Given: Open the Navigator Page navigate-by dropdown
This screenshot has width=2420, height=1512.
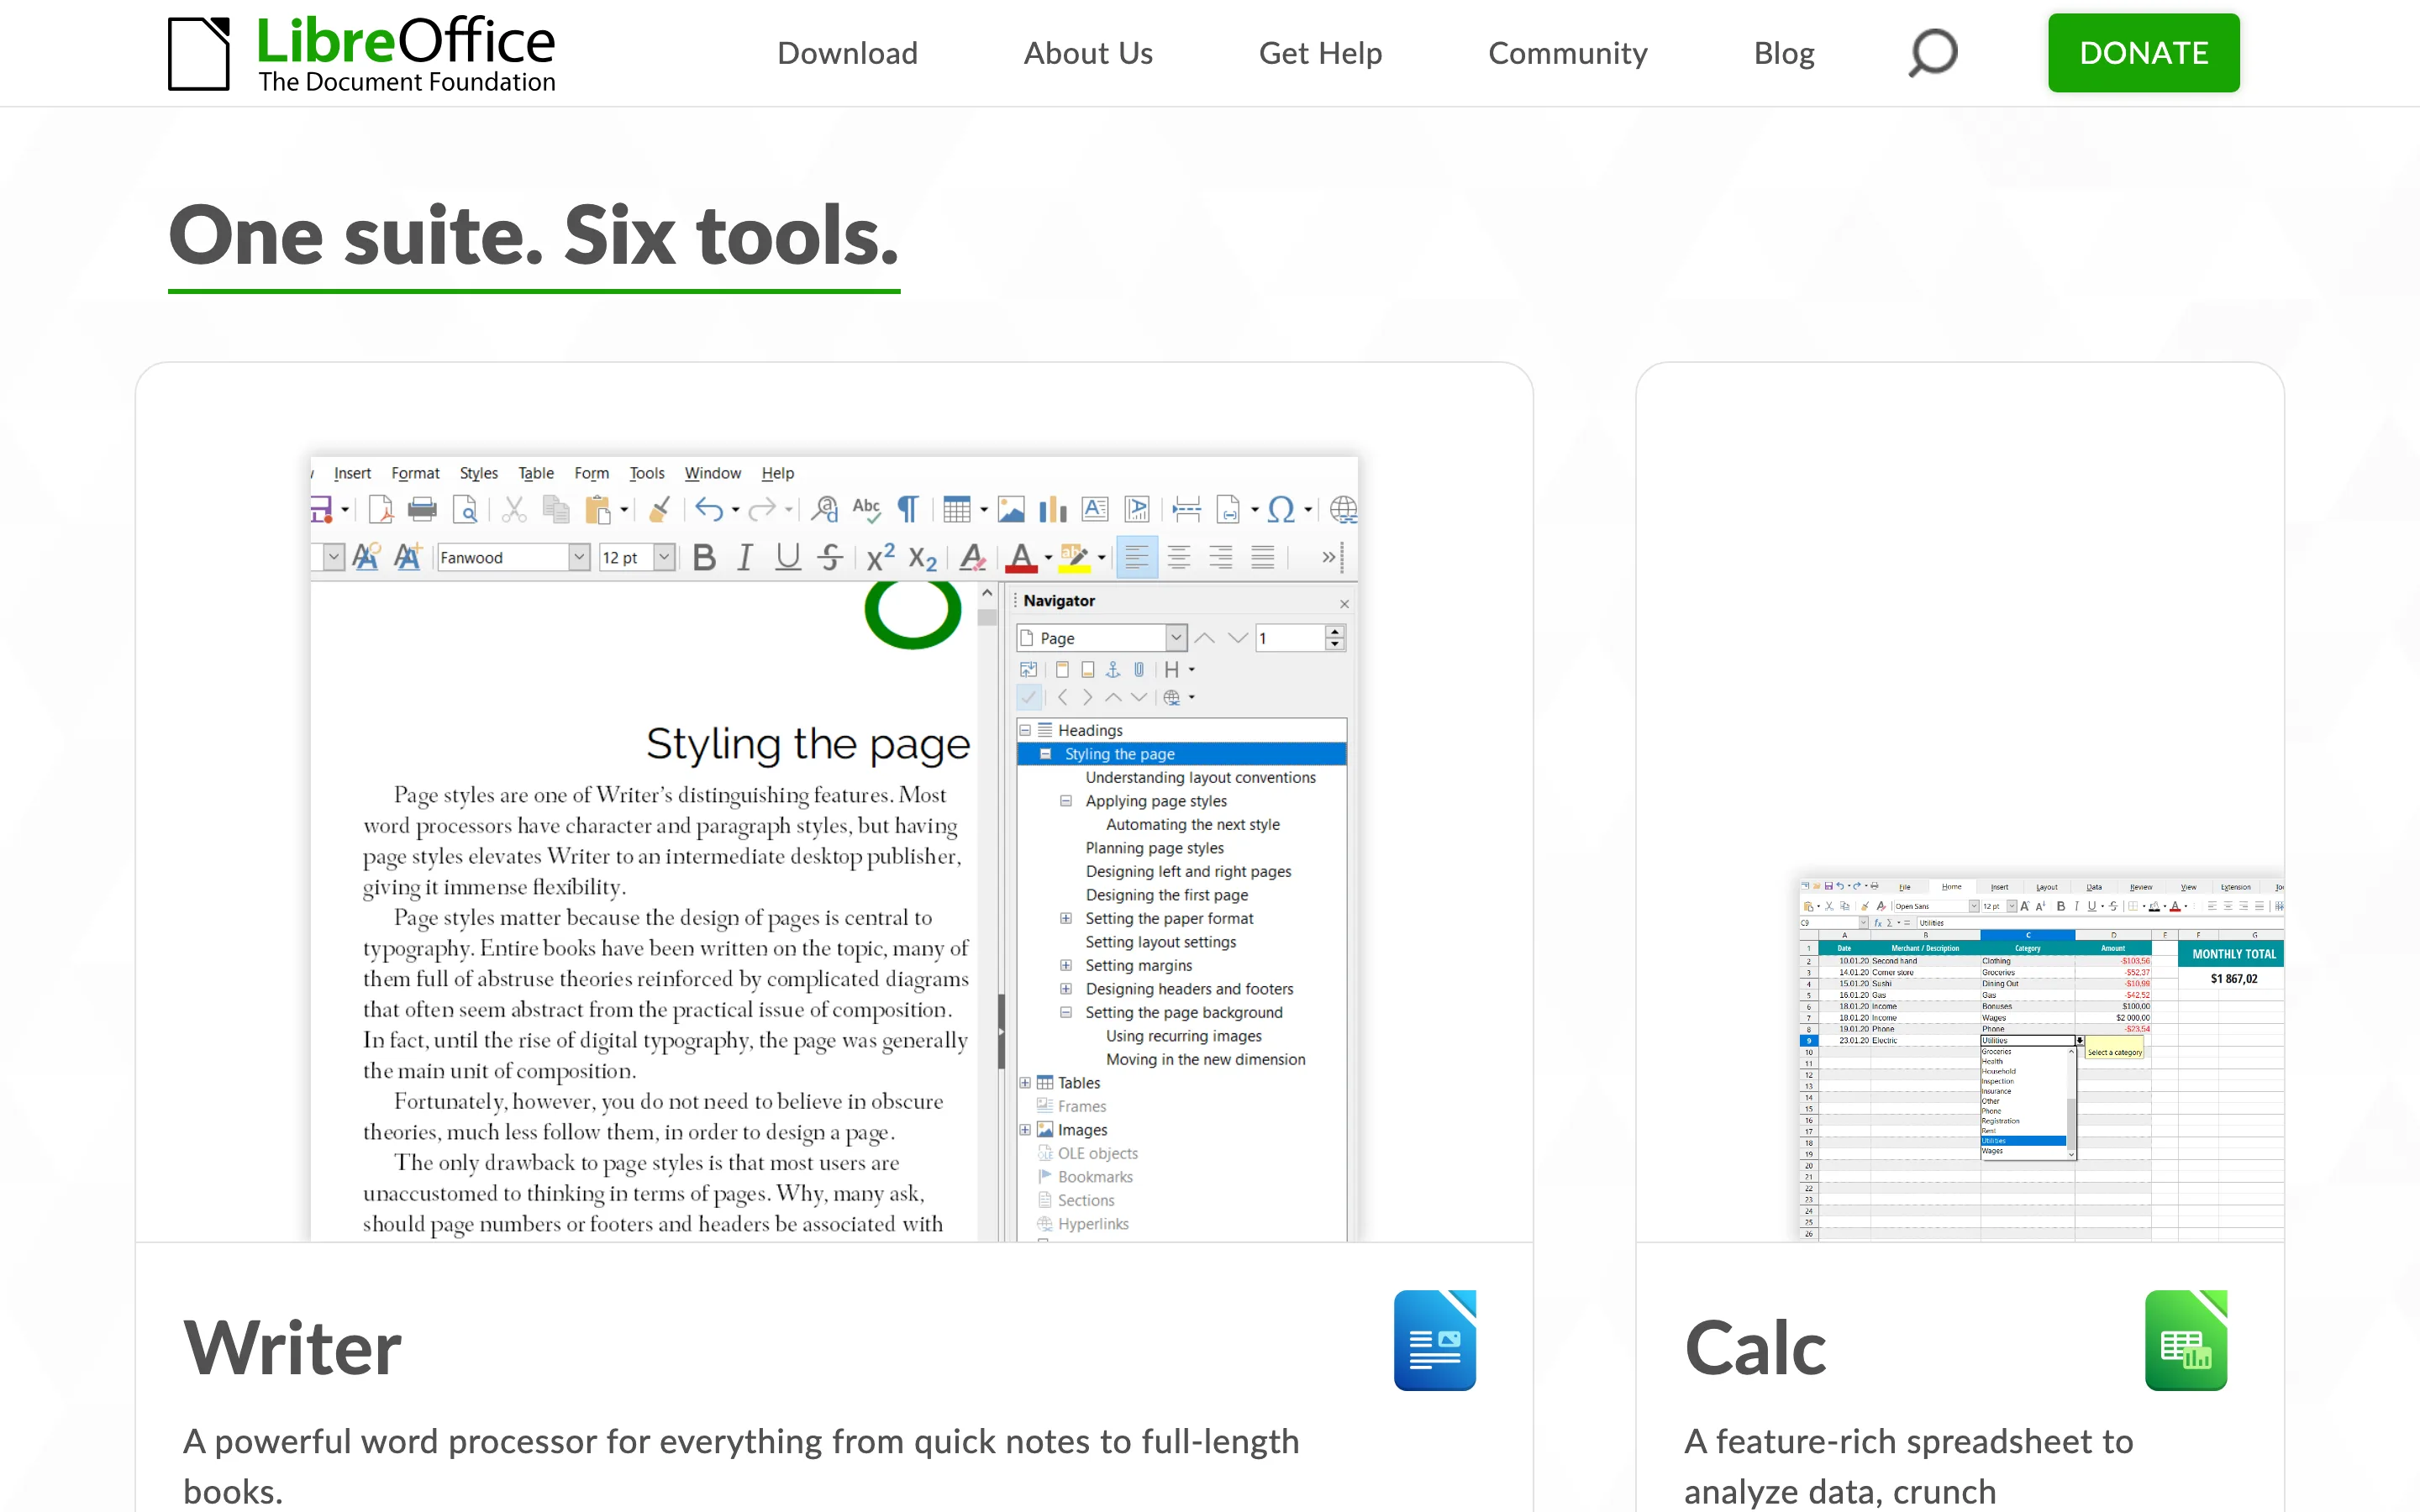Looking at the screenshot, I should pyautogui.click(x=1177, y=638).
